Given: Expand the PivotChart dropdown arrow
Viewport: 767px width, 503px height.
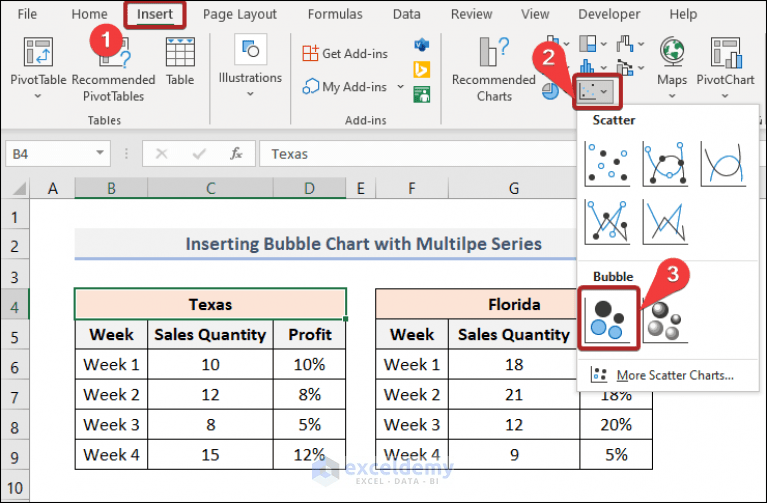Looking at the screenshot, I should tap(725, 95).
